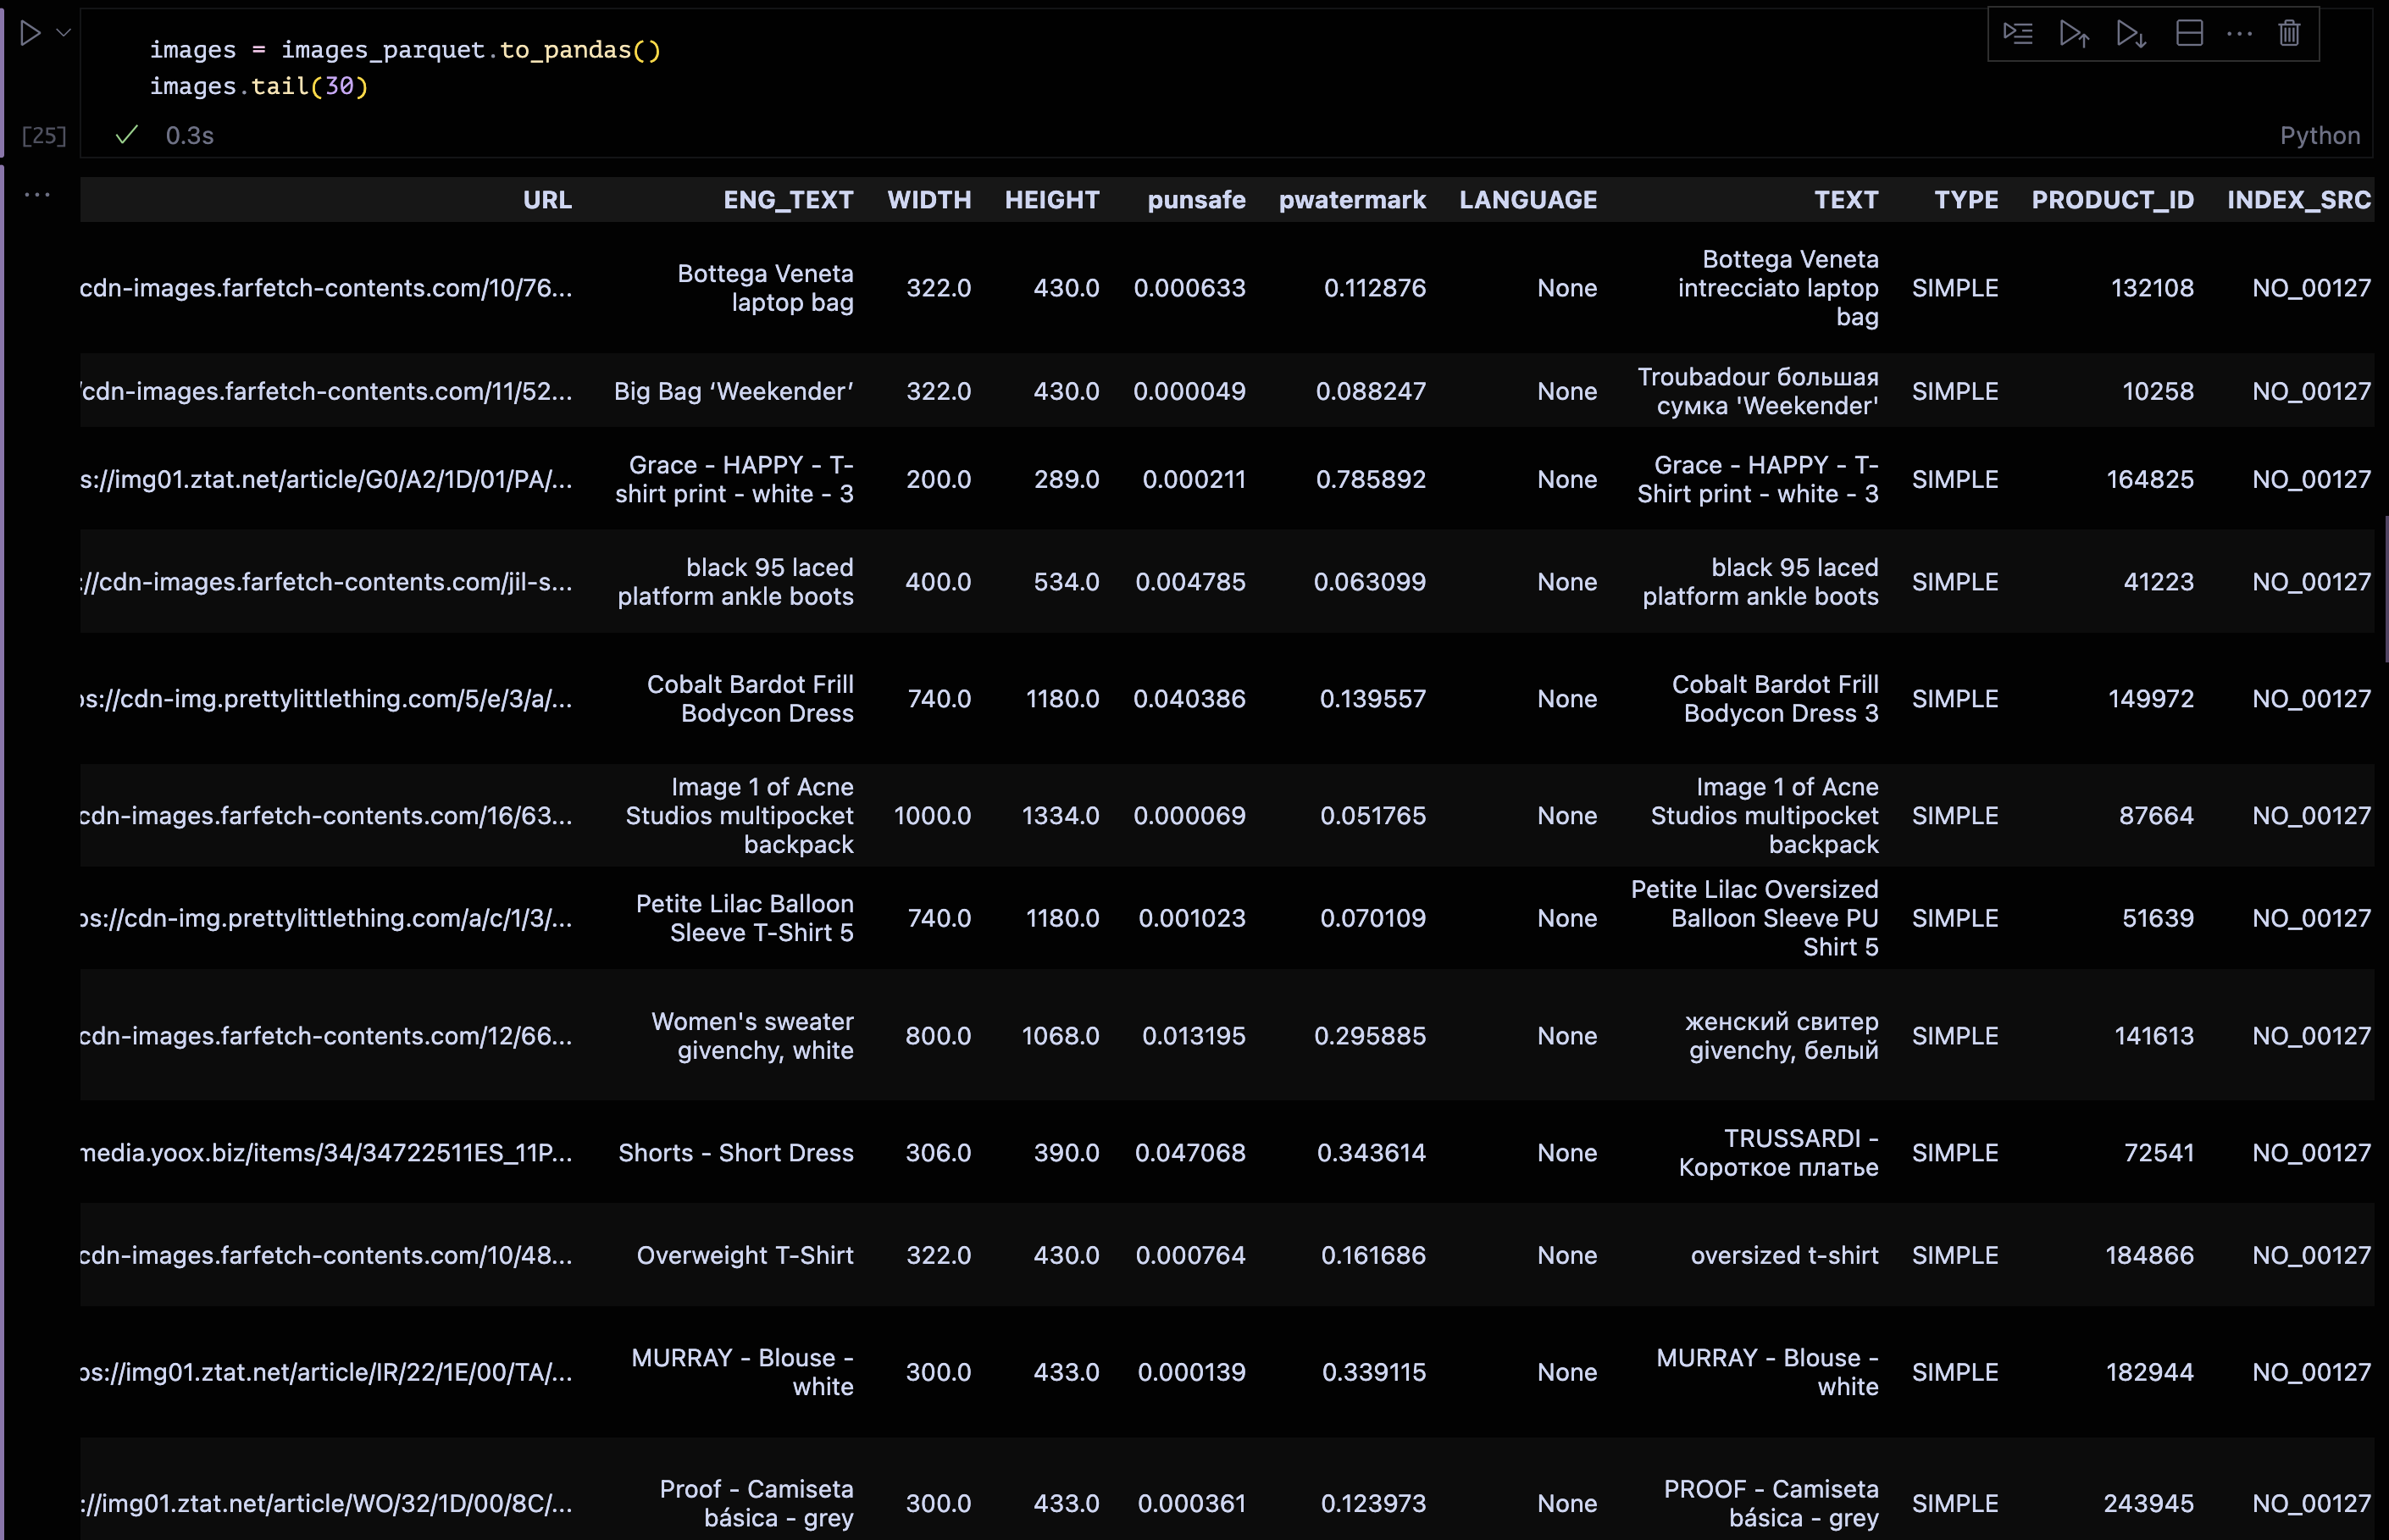
Task: Click execution count [25] label
Action: [44, 136]
